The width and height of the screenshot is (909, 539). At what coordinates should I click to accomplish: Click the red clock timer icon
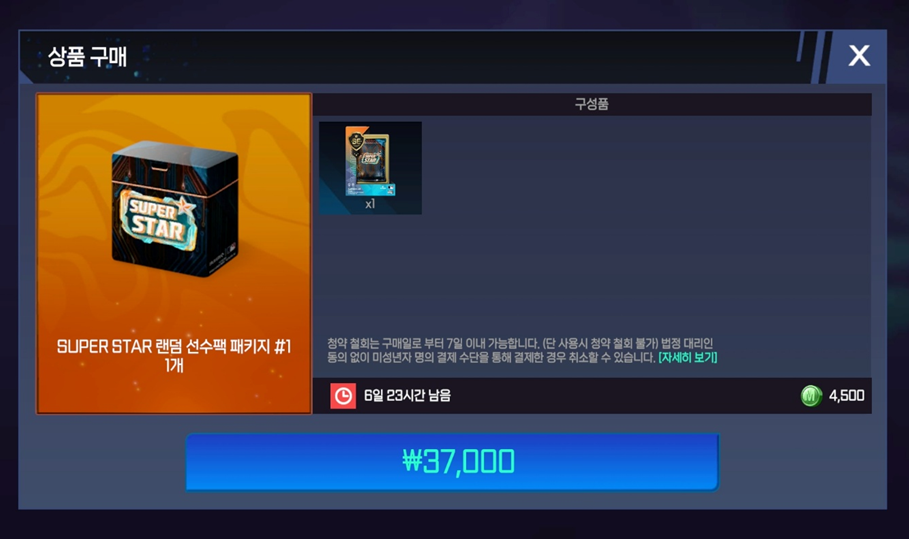tap(343, 396)
